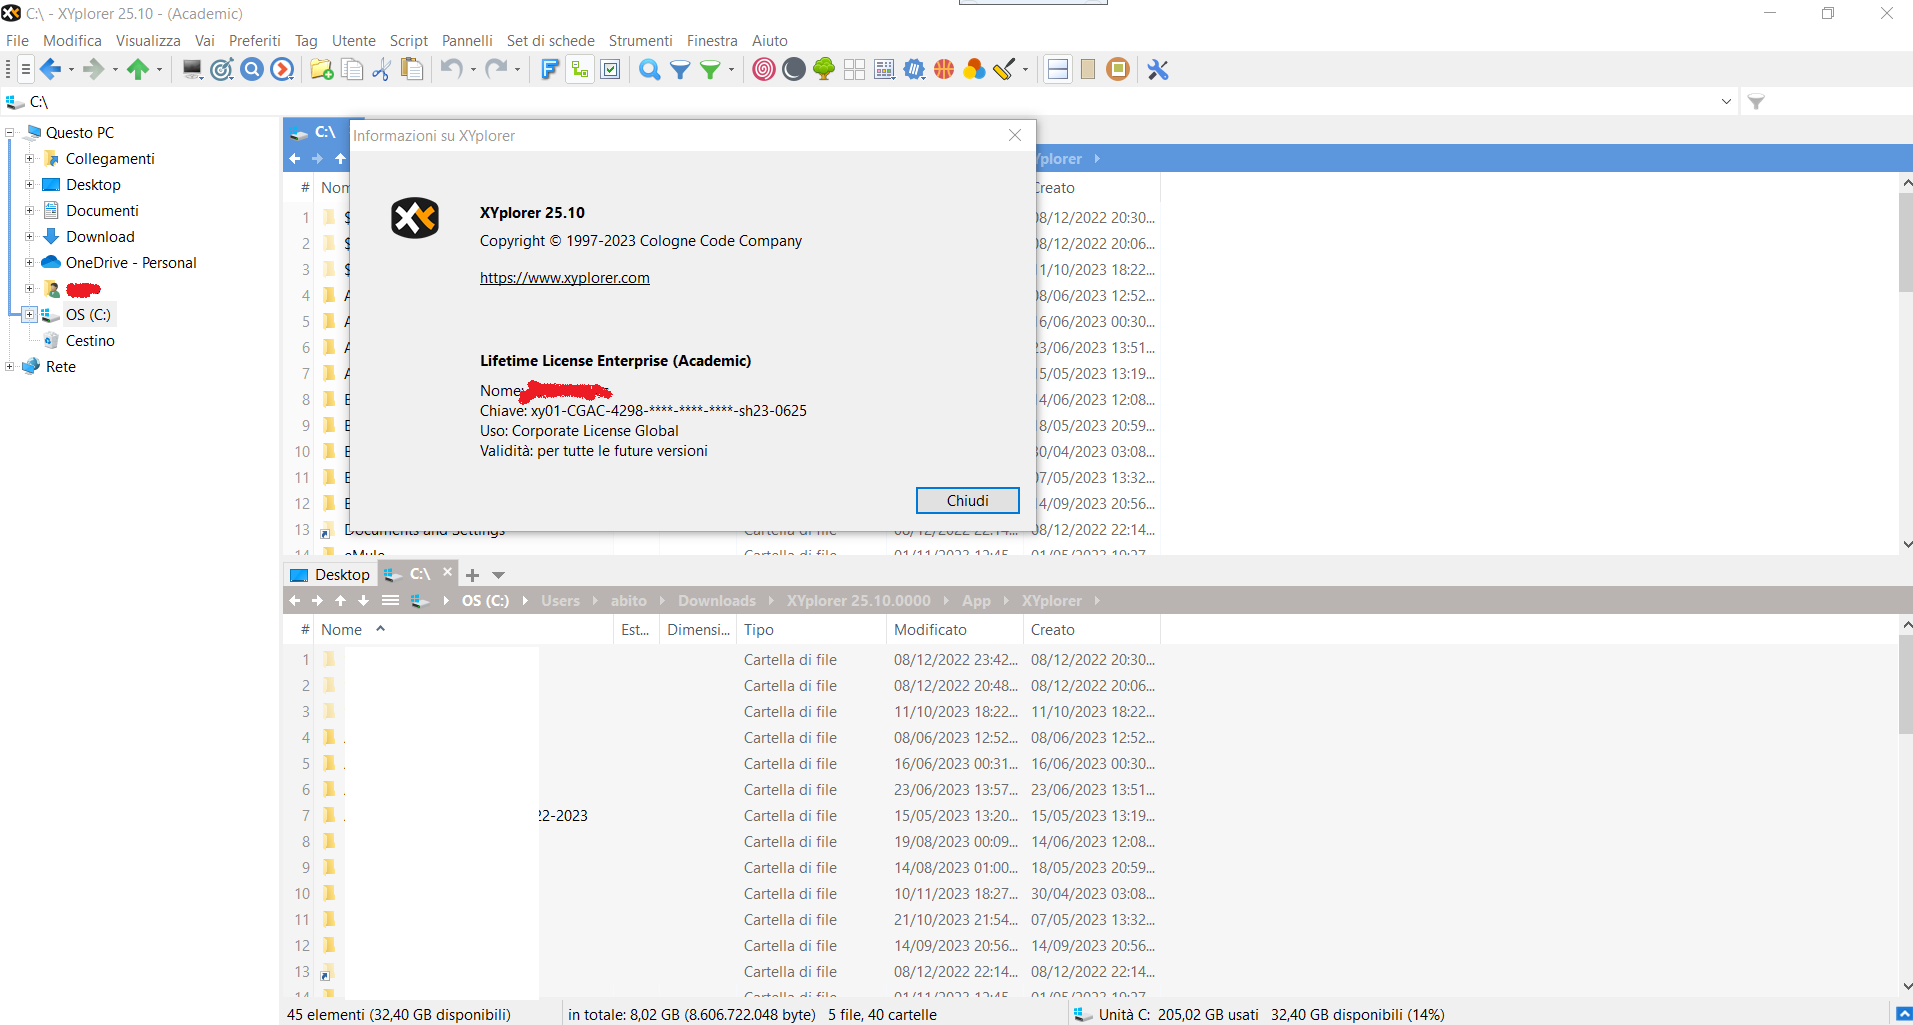The image size is (1913, 1025).
Task: Expand the OS (C:) tree node
Action: click(x=30, y=314)
